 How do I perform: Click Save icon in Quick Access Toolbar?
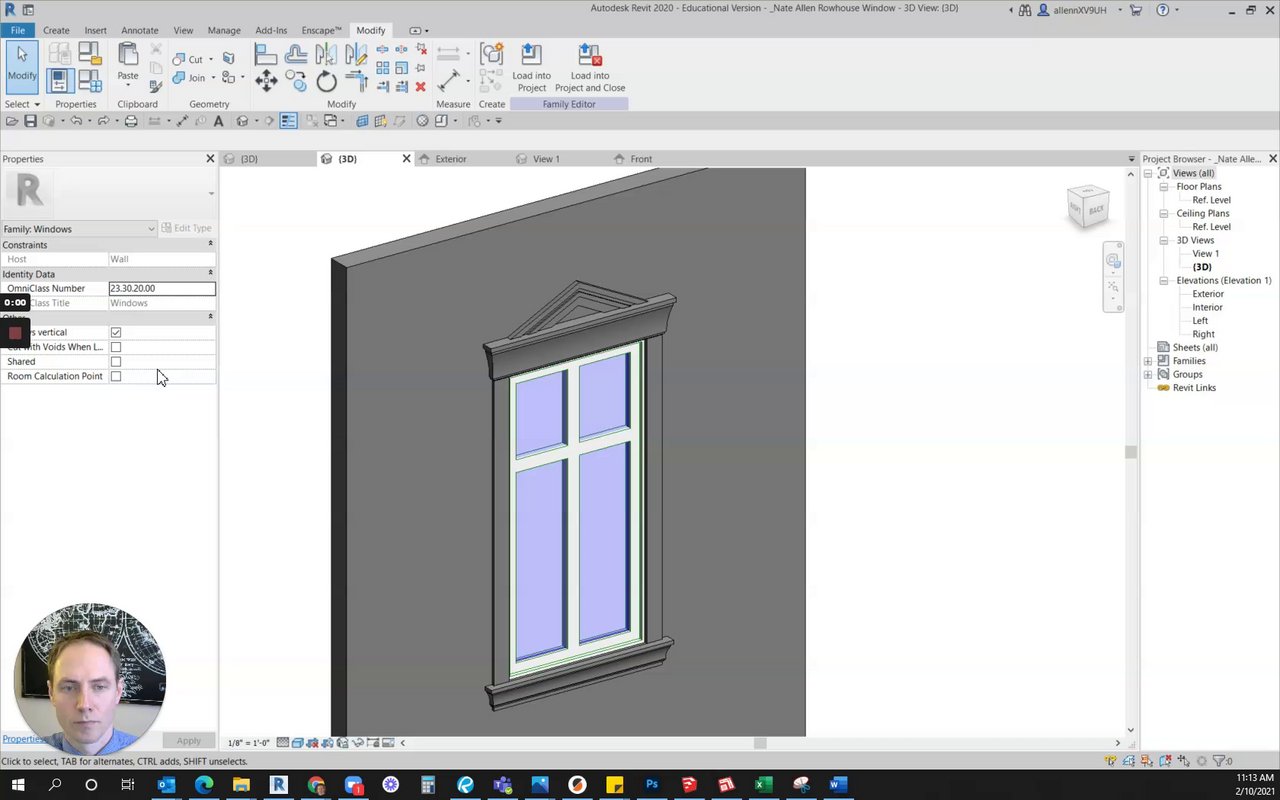(x=30, y=121)
